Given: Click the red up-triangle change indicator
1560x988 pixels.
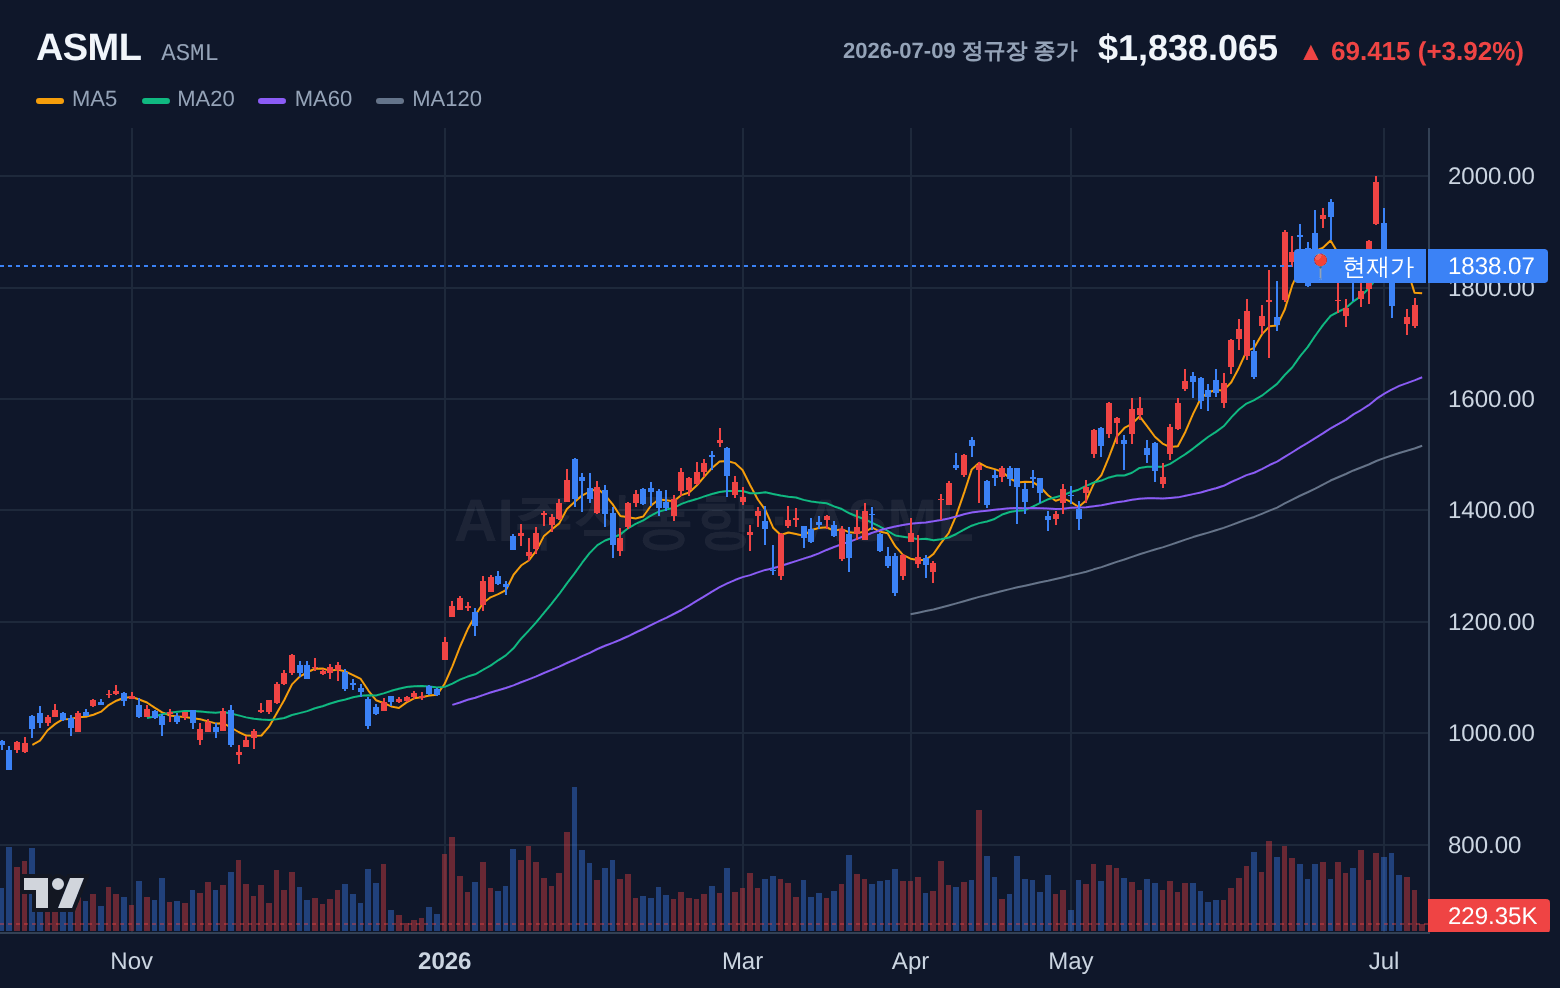Looking at the screenshot, I should pyautogui.click(x=1310, y=52).
